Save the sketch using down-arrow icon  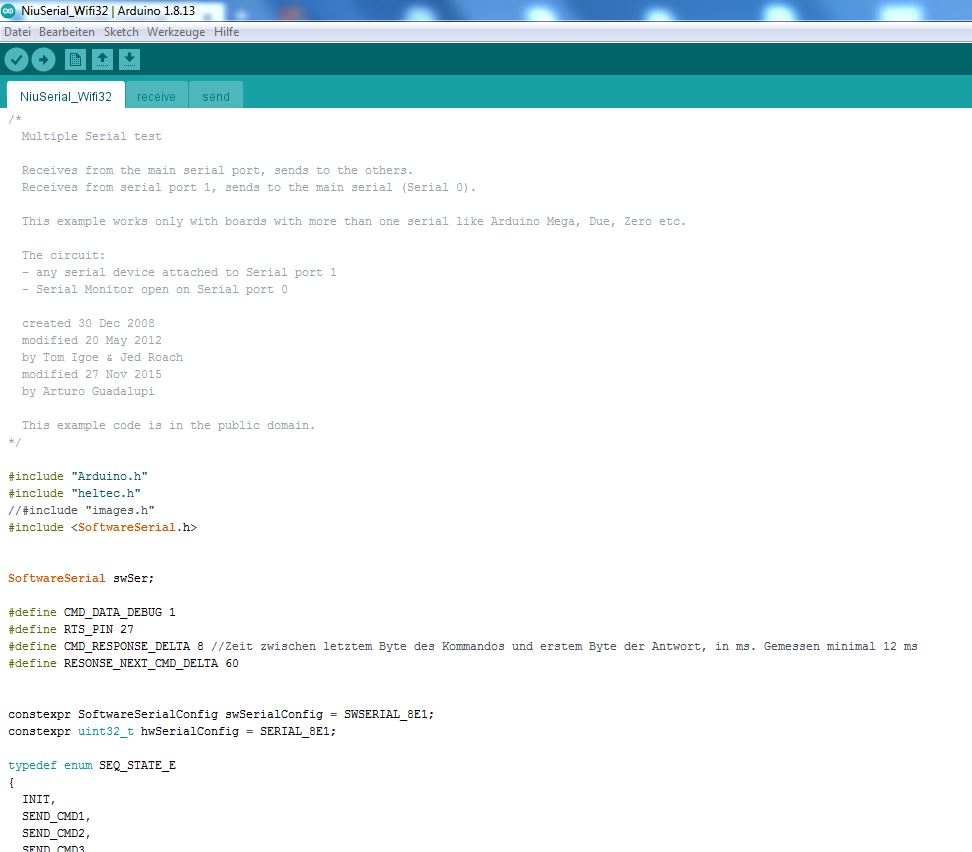[x=129, y=60]
